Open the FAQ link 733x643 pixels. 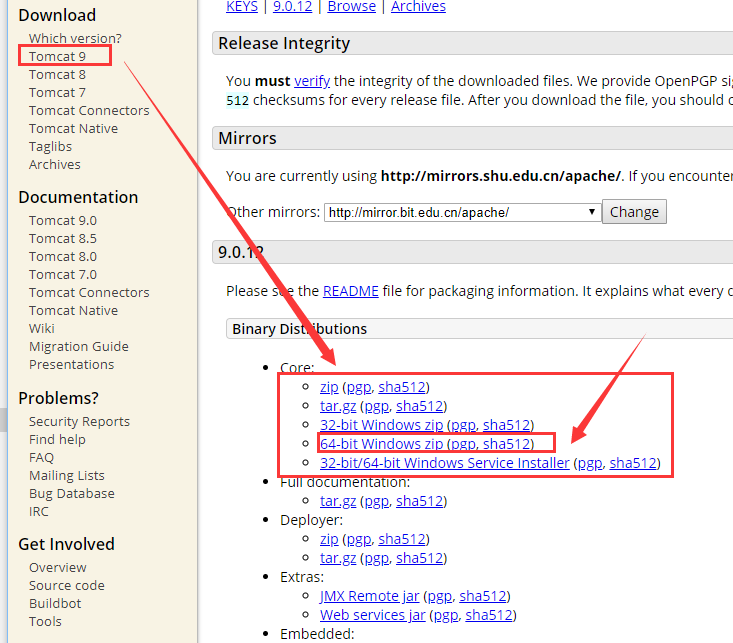point(41,457)
